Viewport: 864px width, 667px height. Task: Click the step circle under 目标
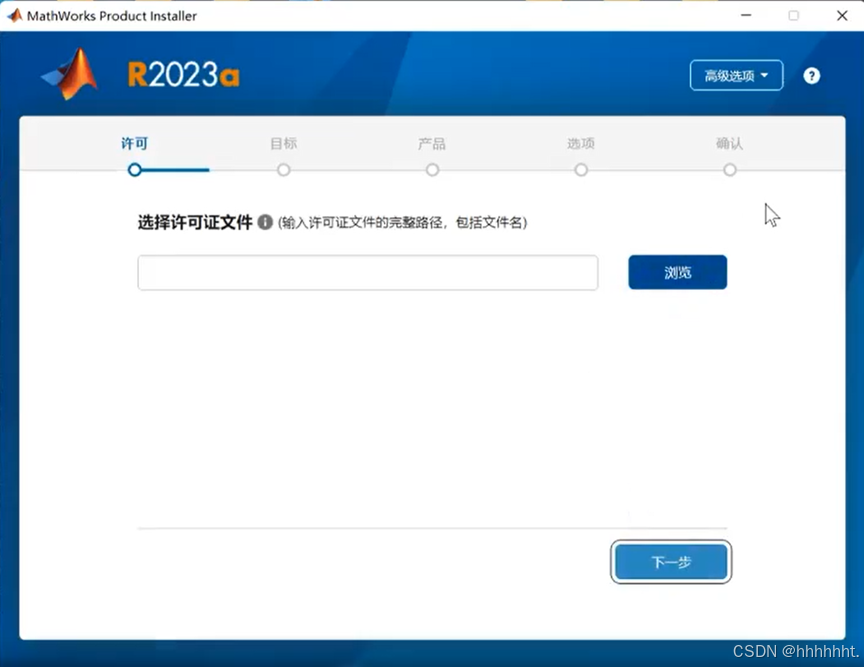click(284, 170)
